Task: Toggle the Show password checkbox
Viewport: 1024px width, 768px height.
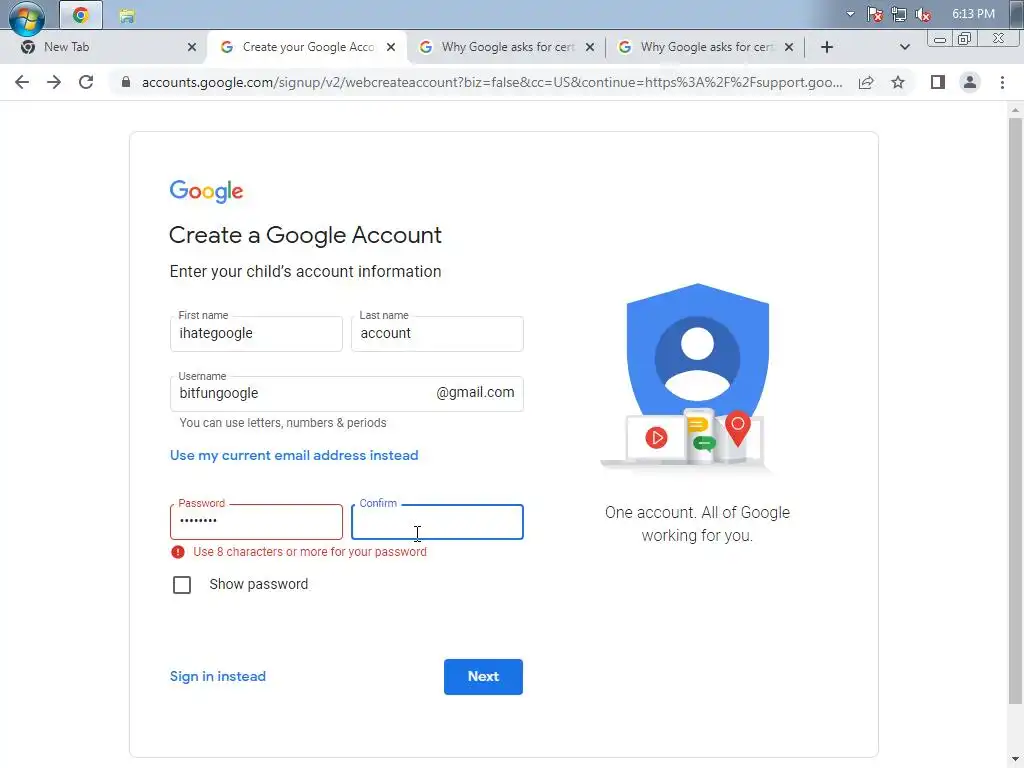Action: 182,584
